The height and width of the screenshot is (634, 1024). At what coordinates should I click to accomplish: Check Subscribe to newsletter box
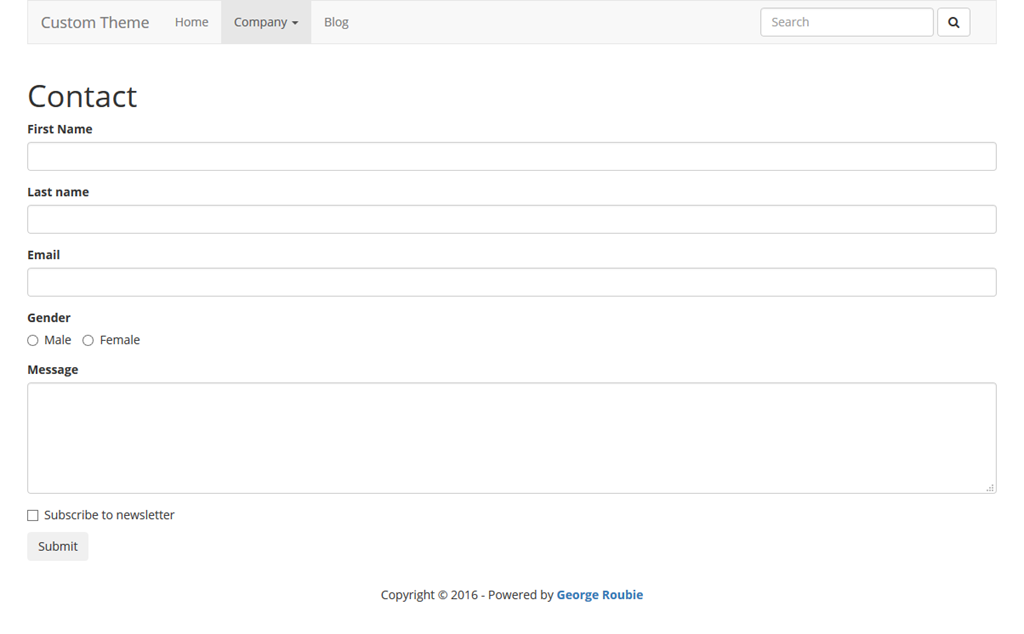click(x=33, y=515)
